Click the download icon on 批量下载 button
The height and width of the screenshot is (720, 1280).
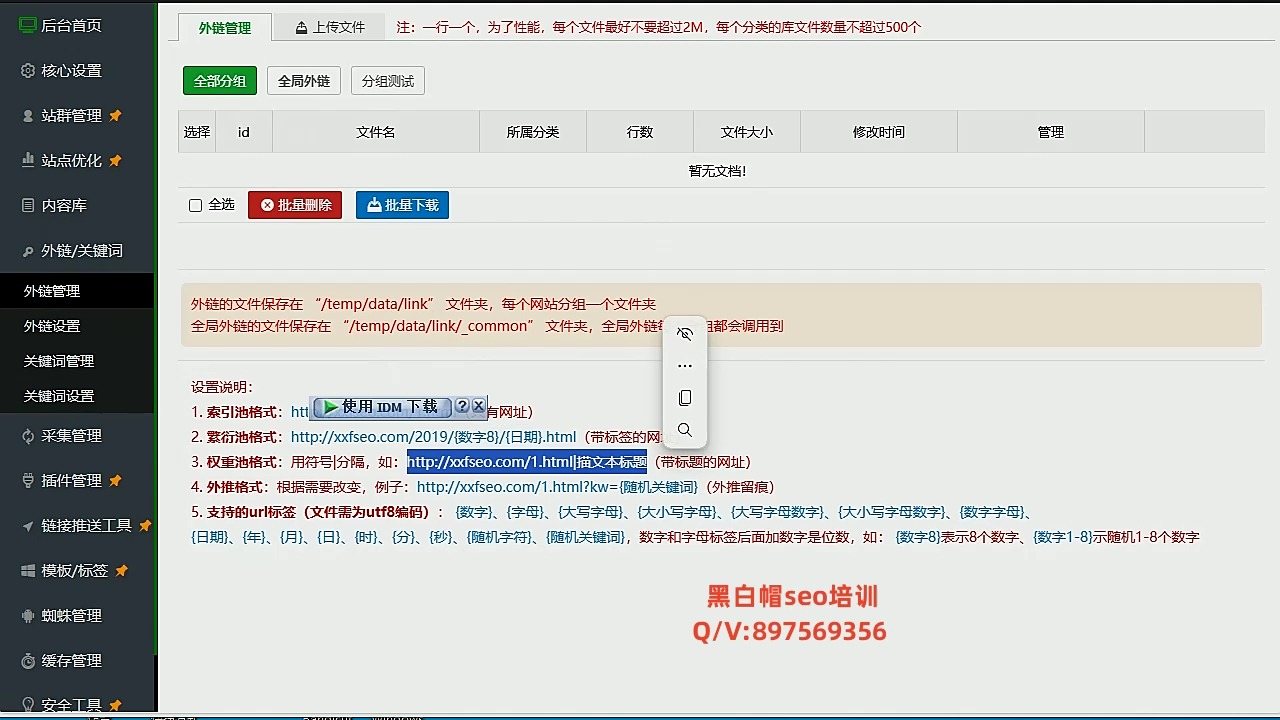pyautogui.click(x=374, y=205)
